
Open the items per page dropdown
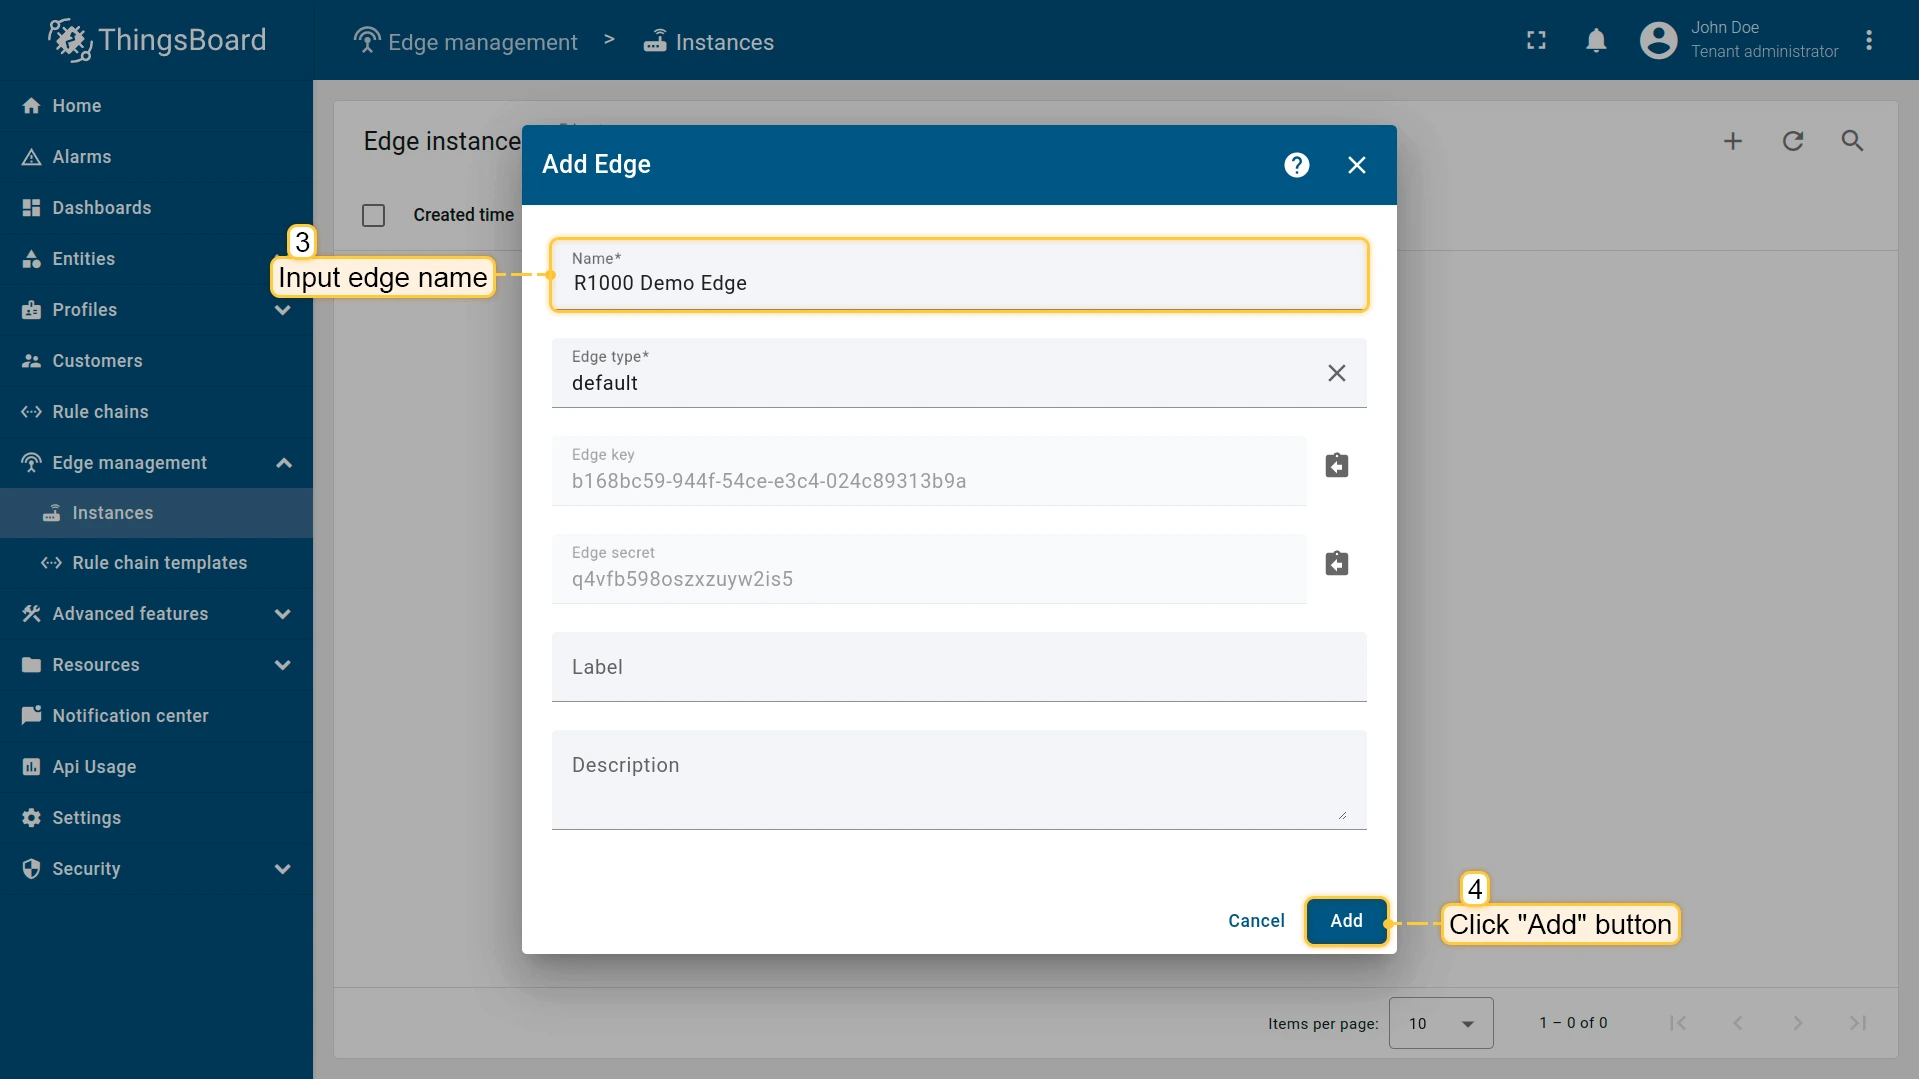point(1440,1023)
